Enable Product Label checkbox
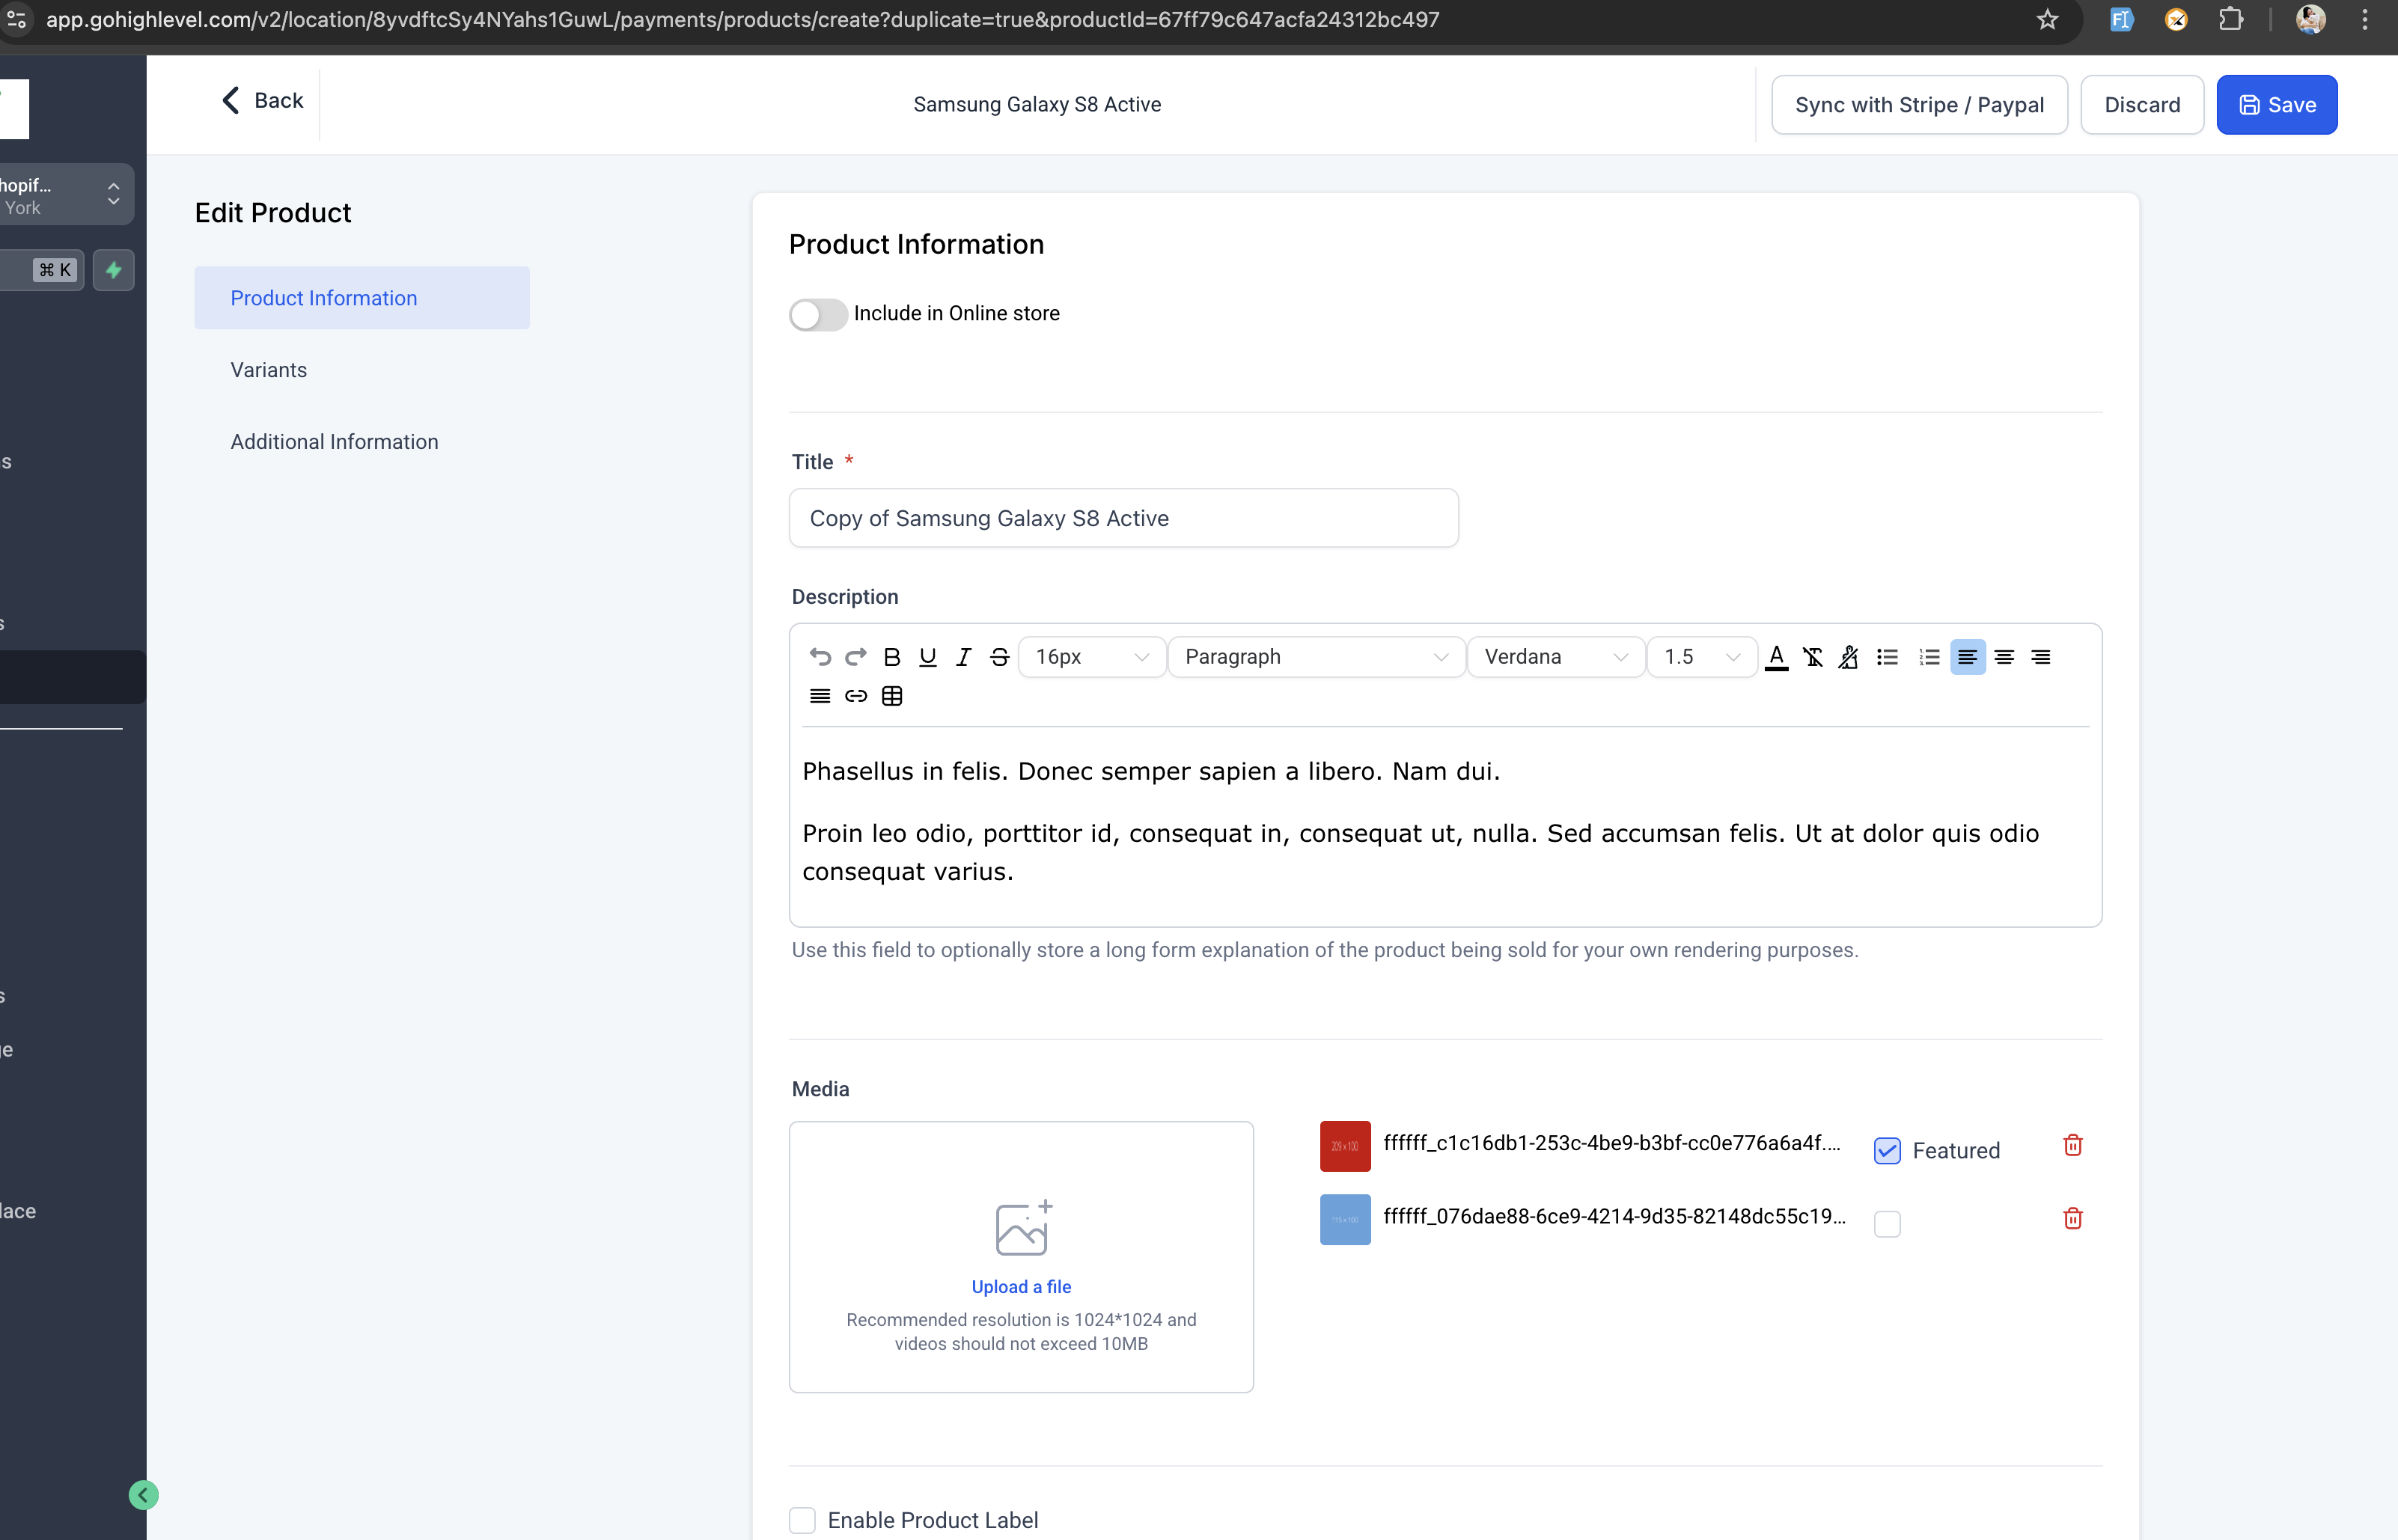 (803, 1520)
